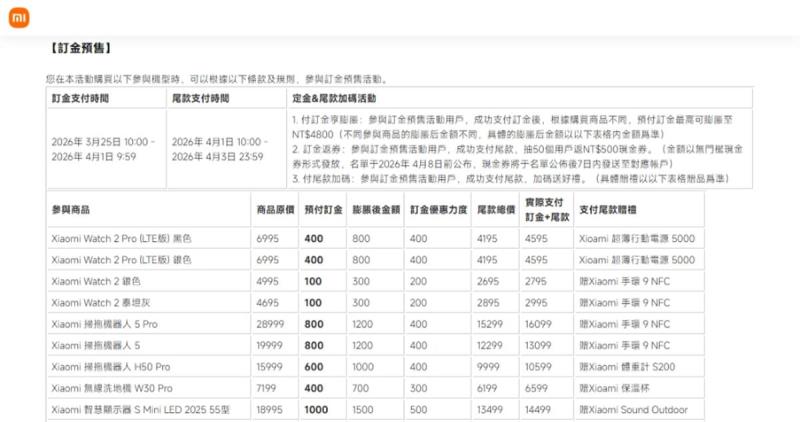Click actual payment 13099

[x=538, y=346]
